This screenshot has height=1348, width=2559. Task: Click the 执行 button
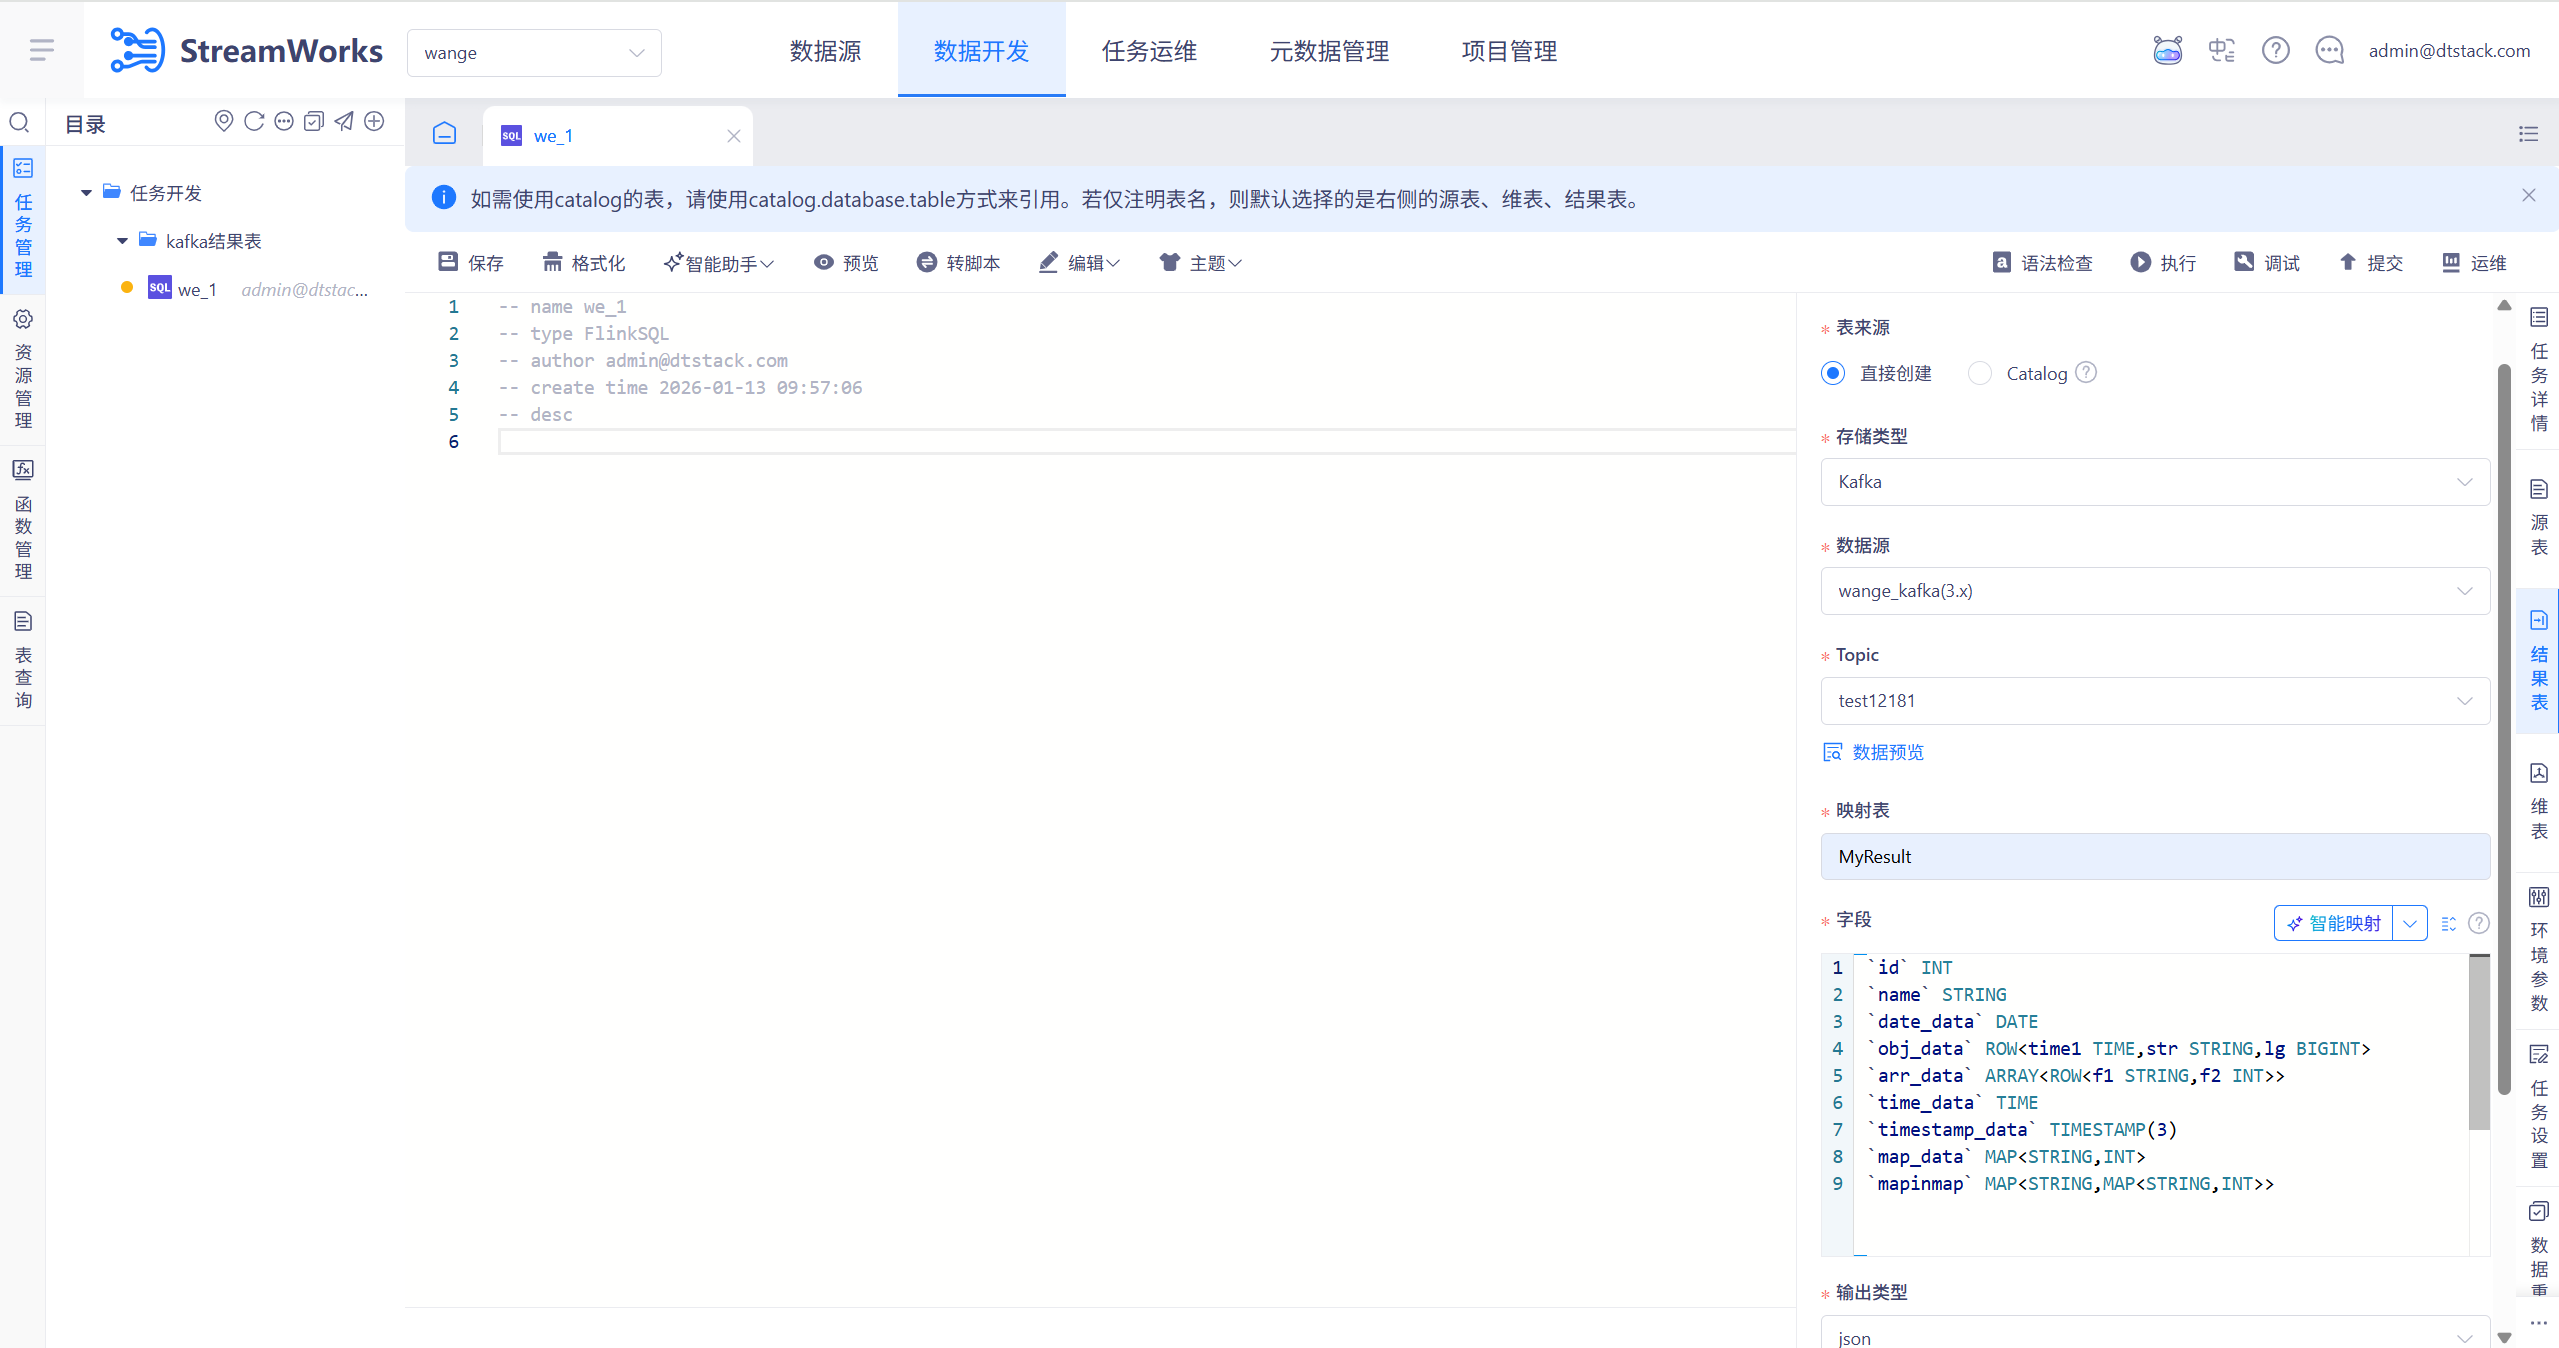click(x=2163, y=263)
